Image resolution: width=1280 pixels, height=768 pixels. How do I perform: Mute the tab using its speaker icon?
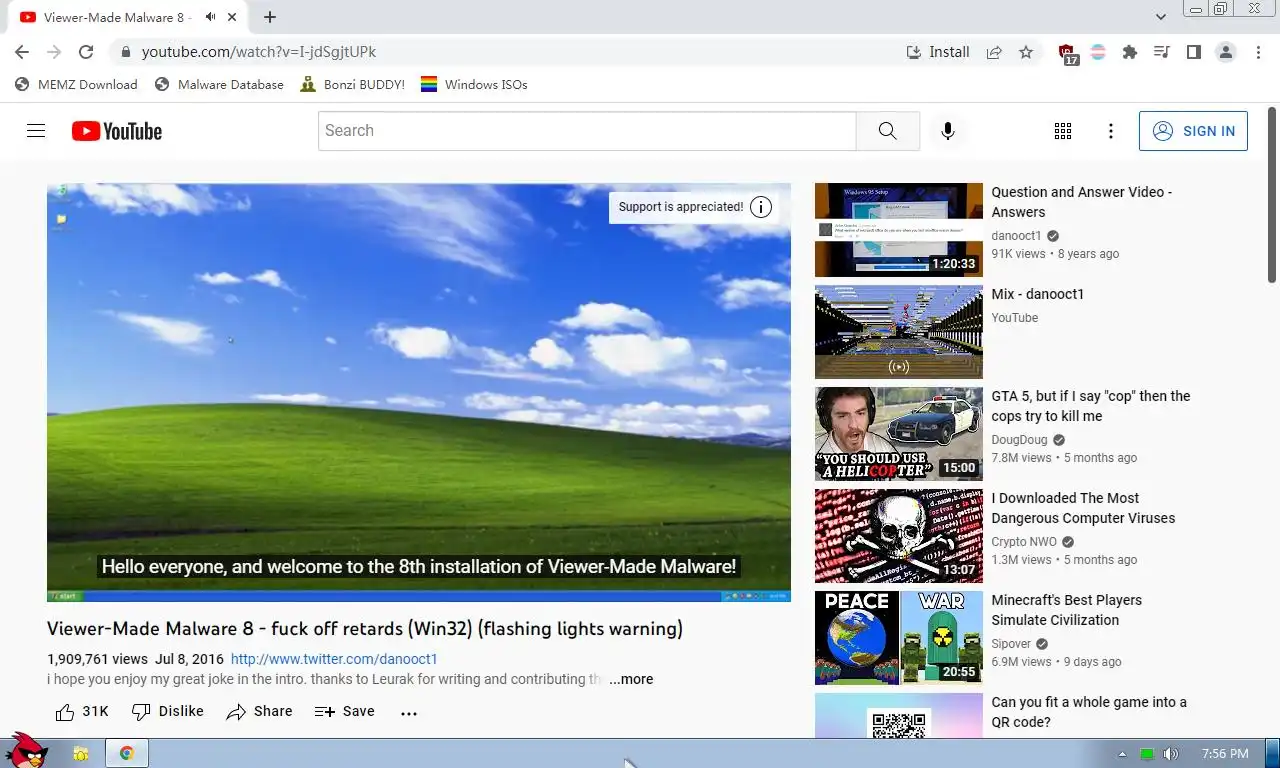(212, 17)
